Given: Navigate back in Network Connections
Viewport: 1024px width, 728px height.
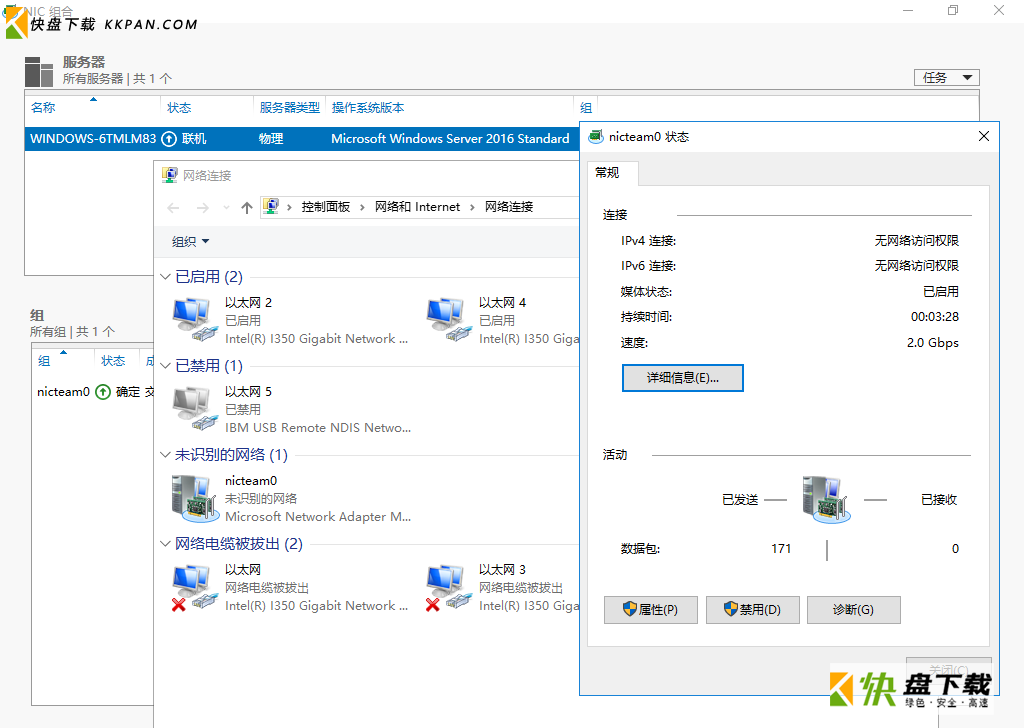Looking at the screenshot, I should click(x=173, y=208).
